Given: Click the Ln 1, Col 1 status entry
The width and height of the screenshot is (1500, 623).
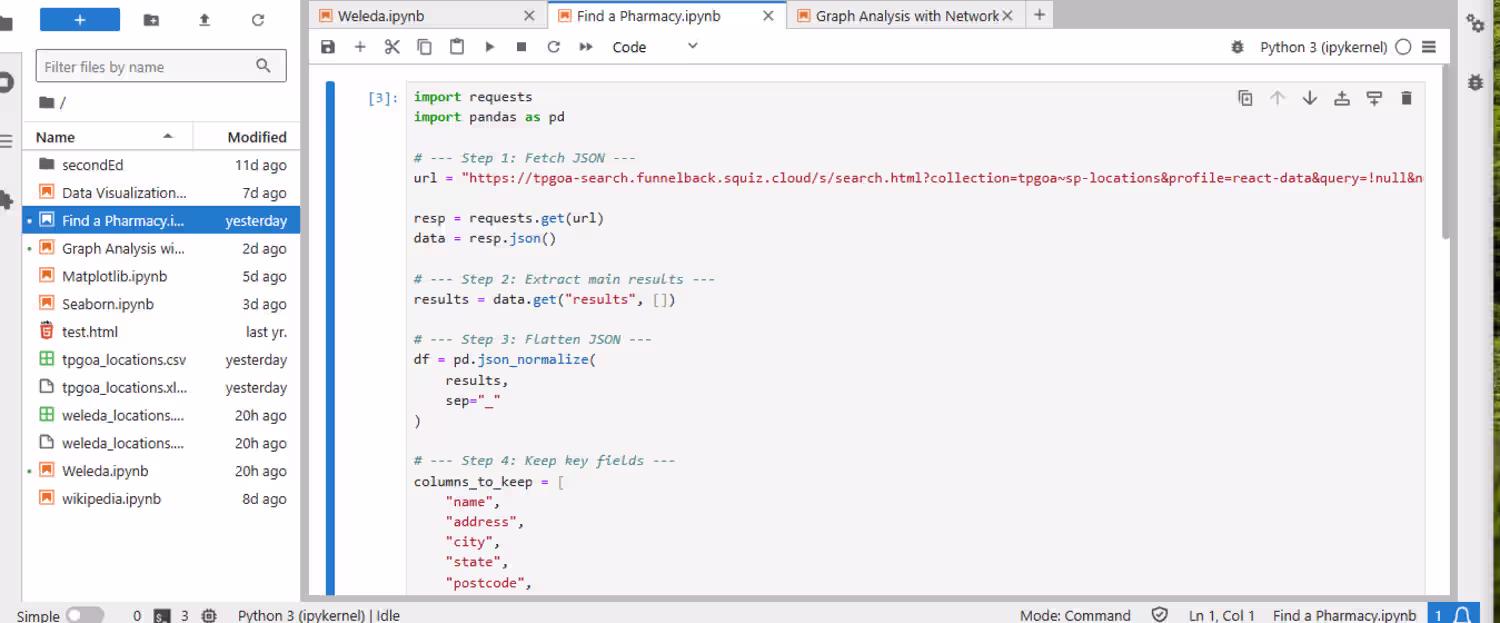Looking at the screenshot, I should [x=1220, y=616].
